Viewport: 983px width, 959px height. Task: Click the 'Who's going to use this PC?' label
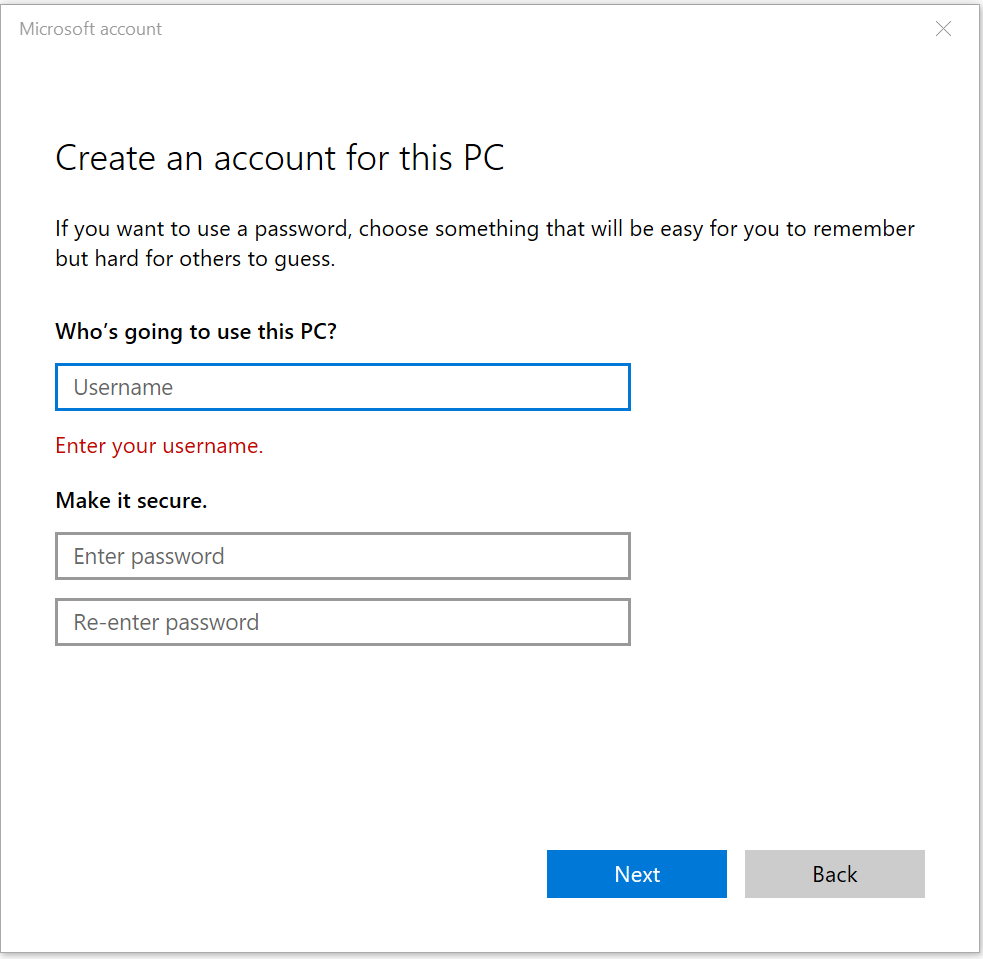tap(196, 331)
